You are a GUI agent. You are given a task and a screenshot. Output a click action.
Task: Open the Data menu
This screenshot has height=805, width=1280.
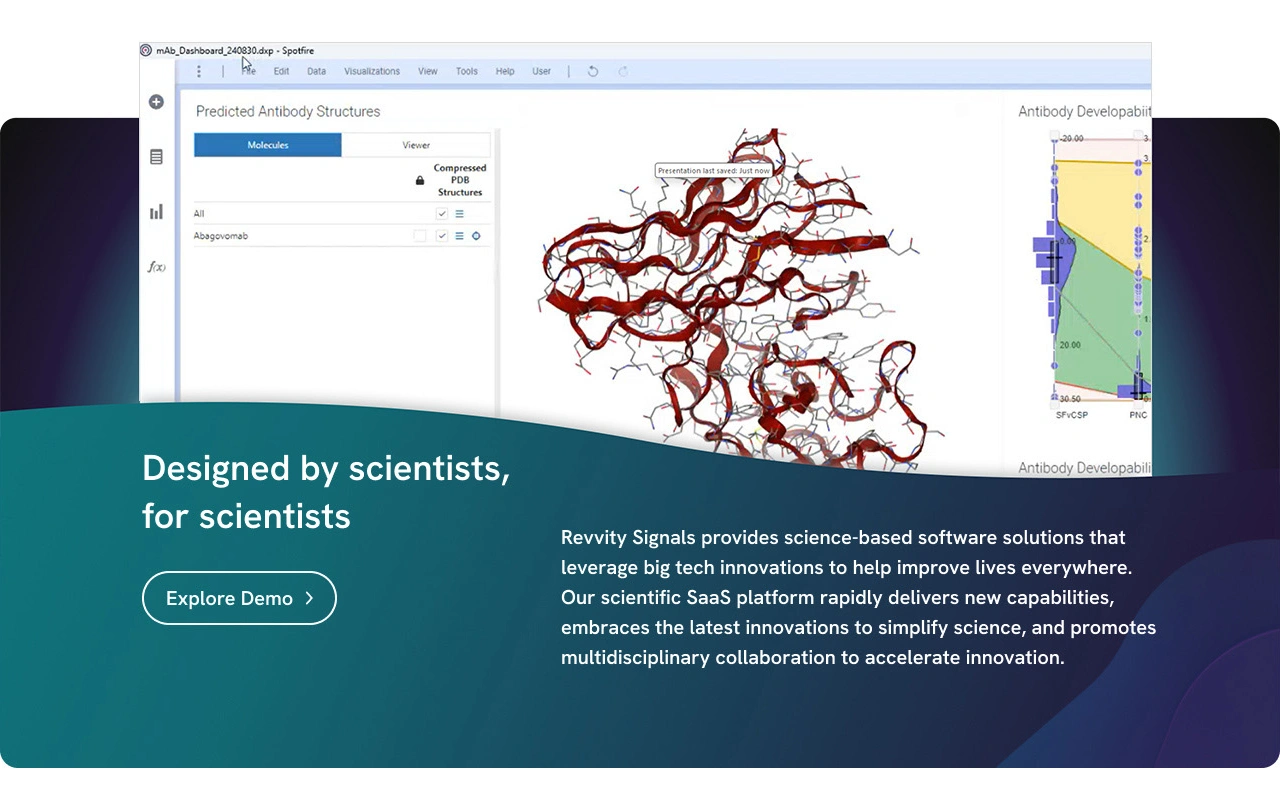(316, 71)
